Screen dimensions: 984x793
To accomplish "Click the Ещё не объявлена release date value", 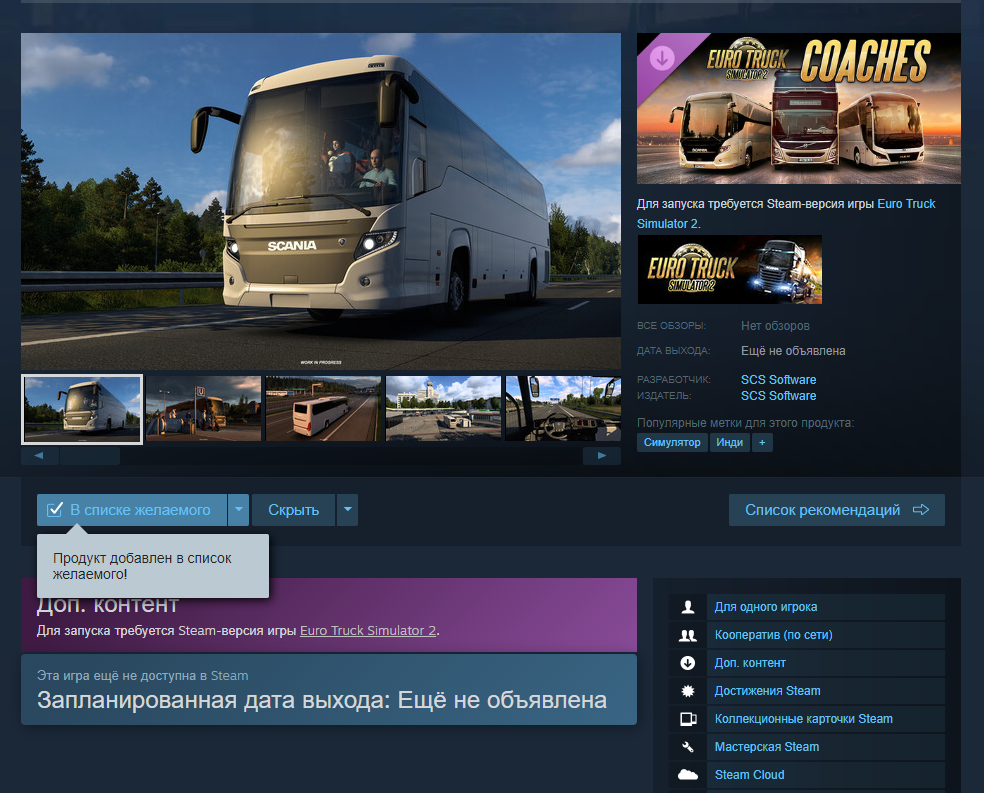I will (793, 351).
